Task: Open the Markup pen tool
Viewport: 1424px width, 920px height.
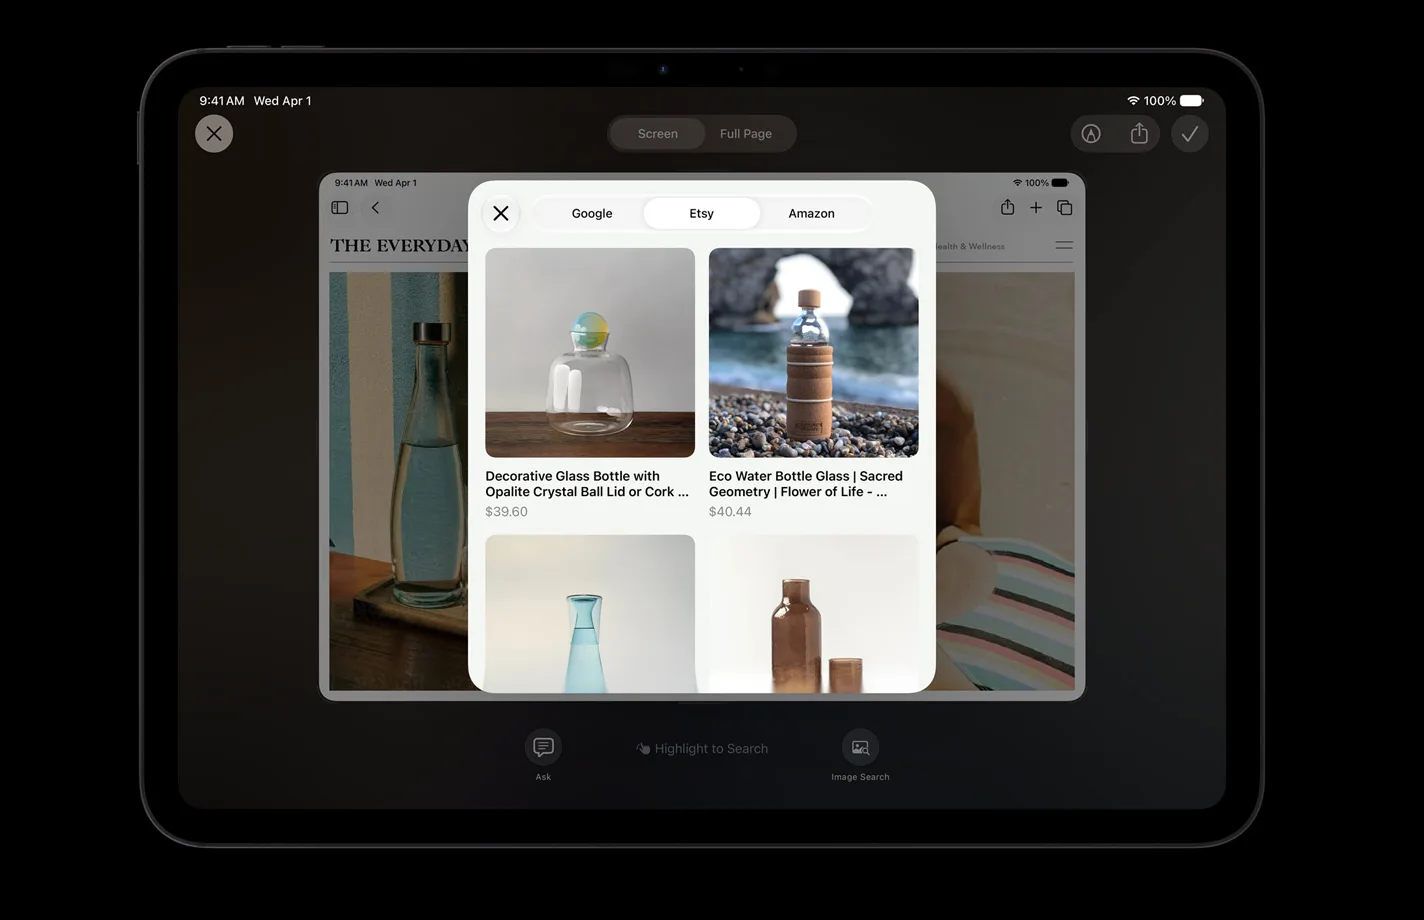Action: coord(1091,133)
